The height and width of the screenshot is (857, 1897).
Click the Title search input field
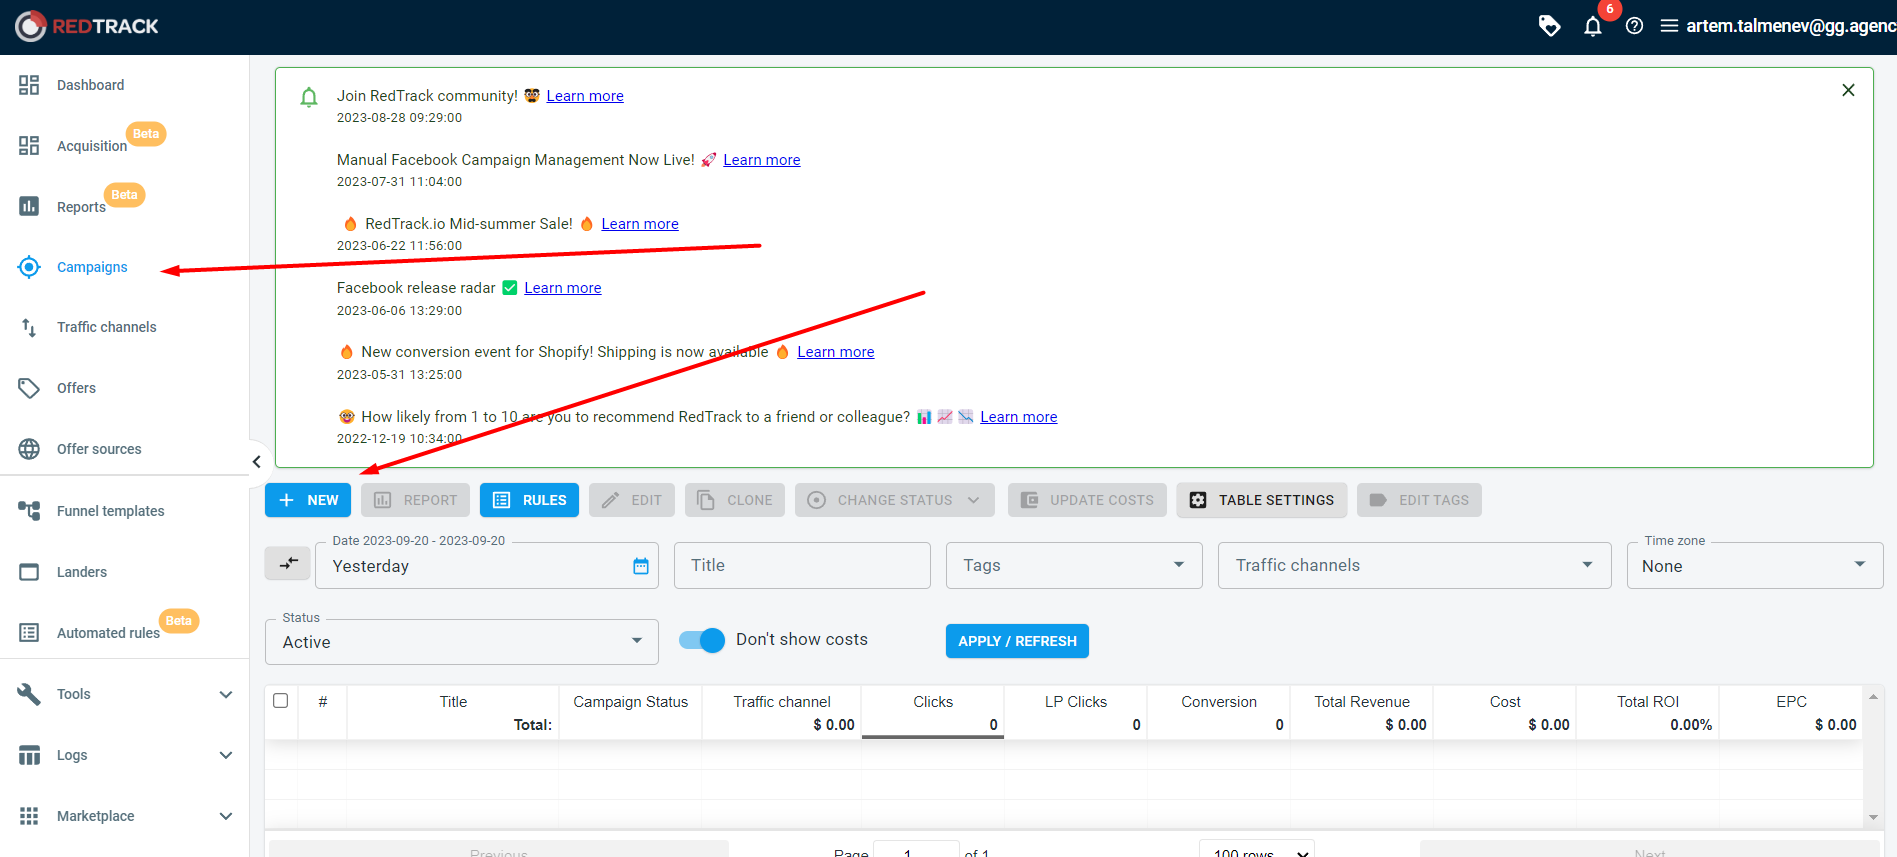pos(802,565)
